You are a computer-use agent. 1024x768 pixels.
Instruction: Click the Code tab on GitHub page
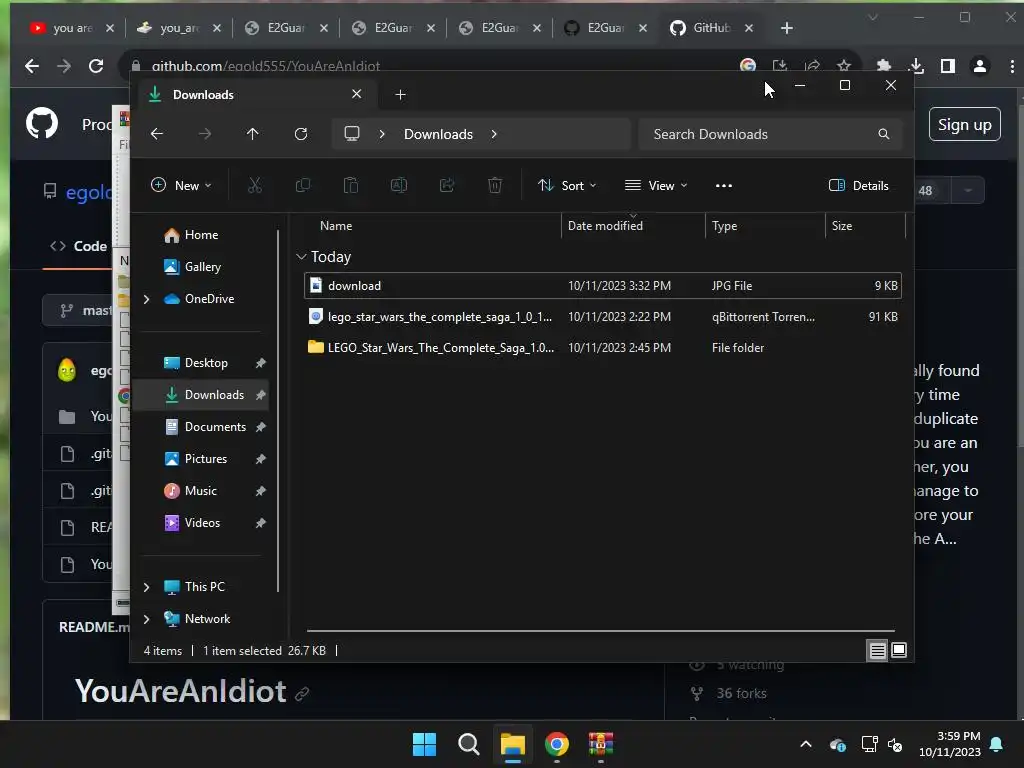coord(79,246)
